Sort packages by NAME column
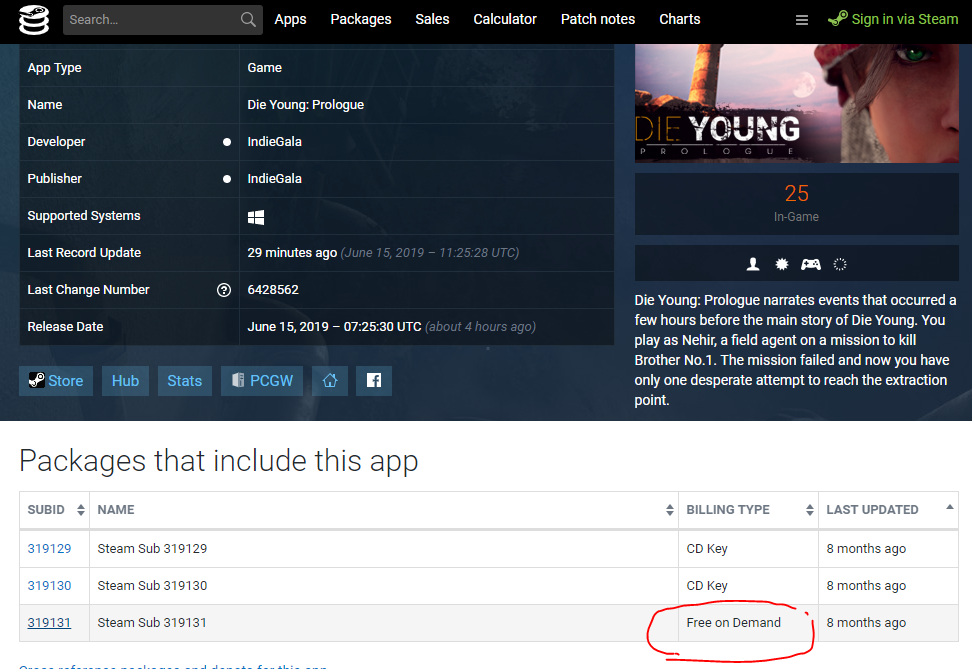The width and height of the screenshot is (972, 669). [x=384, y=510]
